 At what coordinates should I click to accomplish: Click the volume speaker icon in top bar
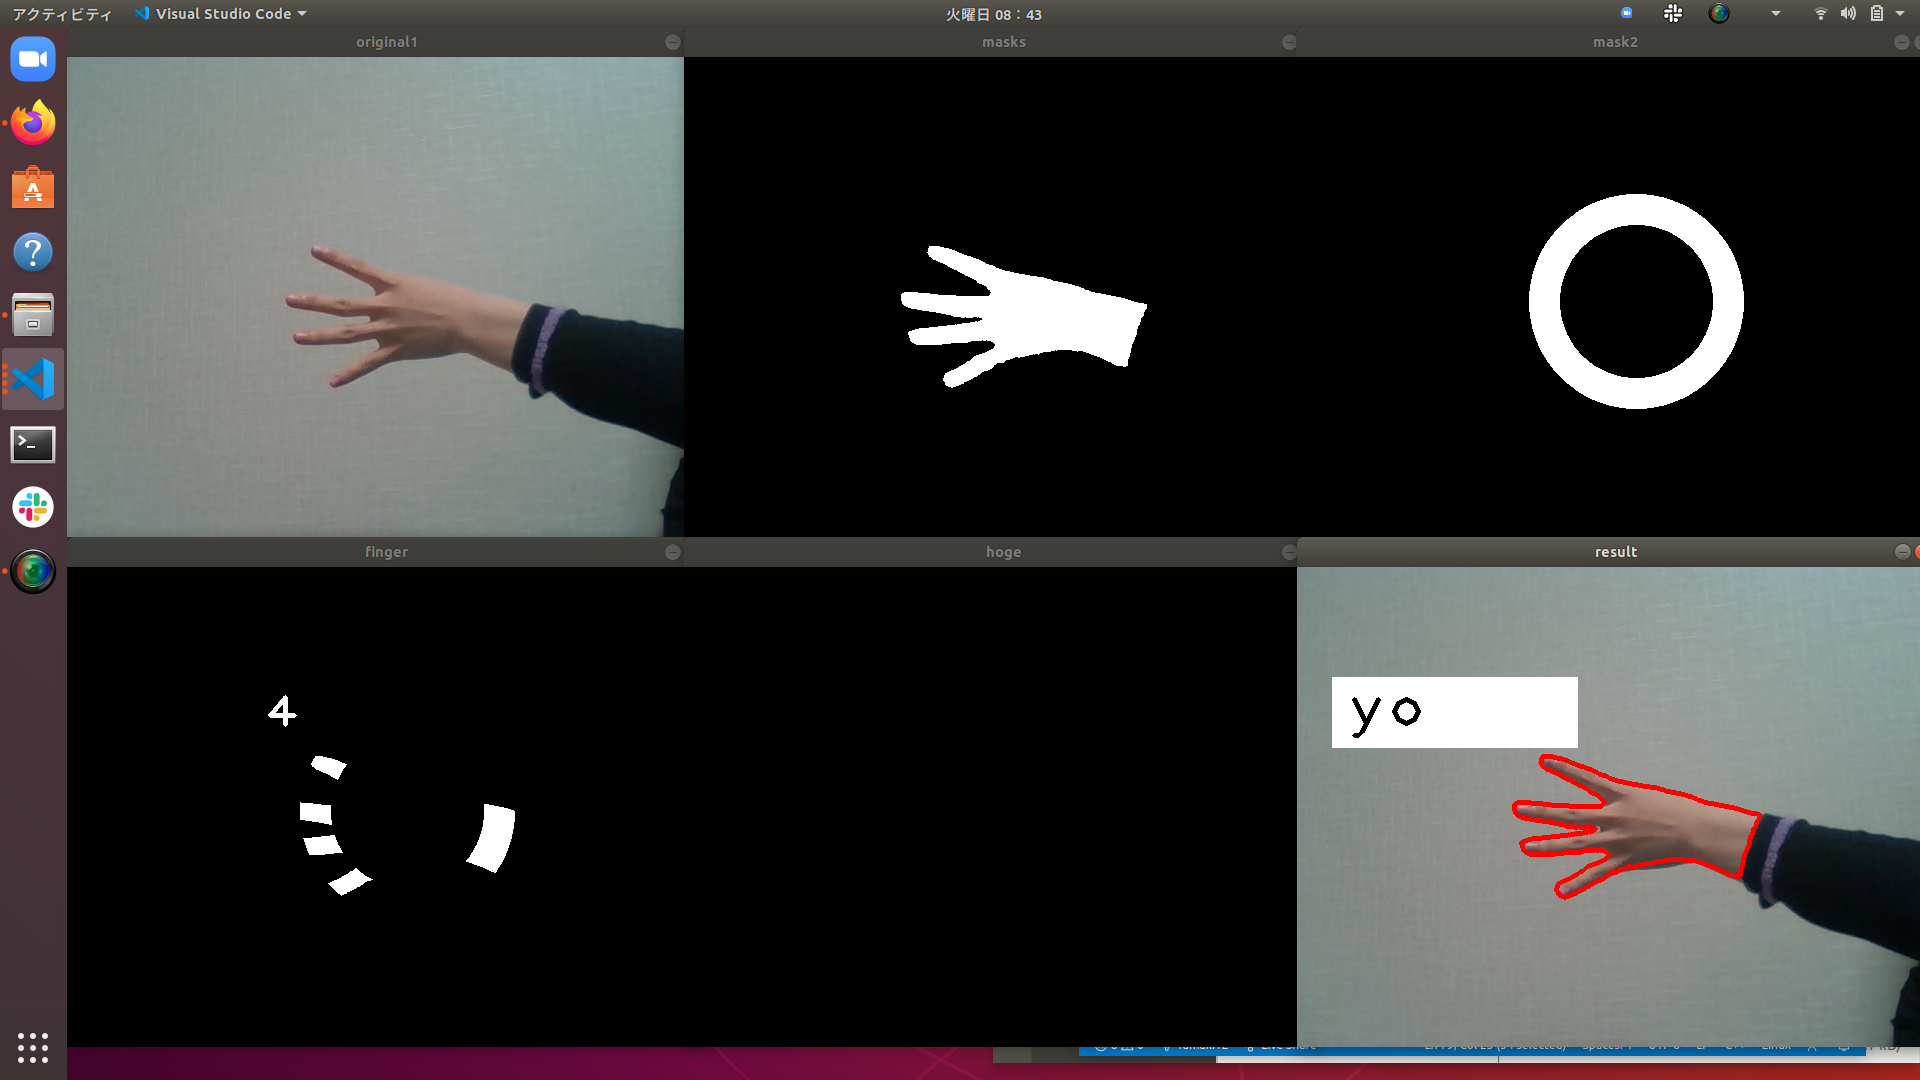click(1848, 14)
